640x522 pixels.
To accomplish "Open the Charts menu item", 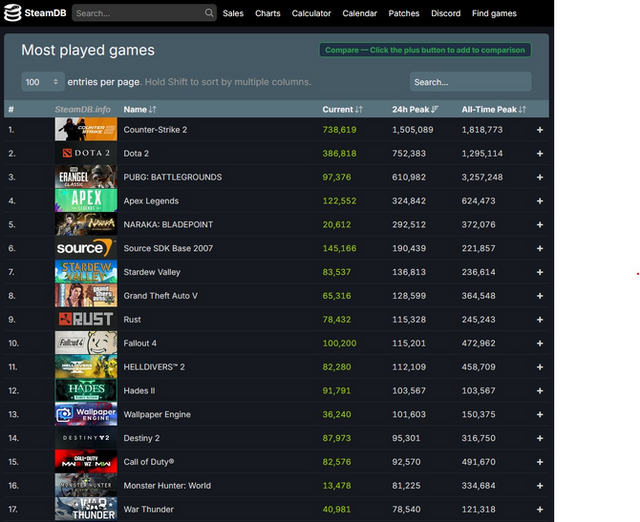I will point(267,13).
